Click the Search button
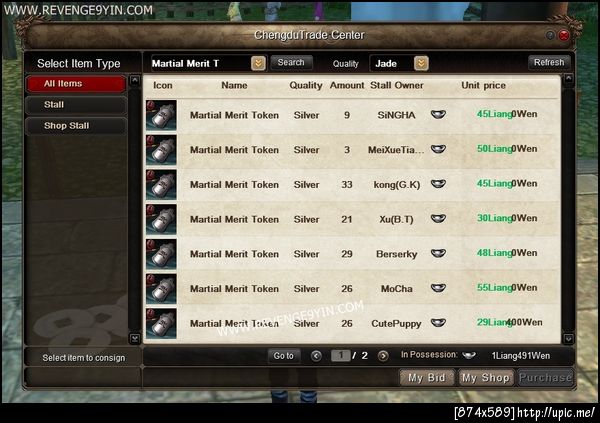This screenshot has width=600, height=423. click(291, 62)
